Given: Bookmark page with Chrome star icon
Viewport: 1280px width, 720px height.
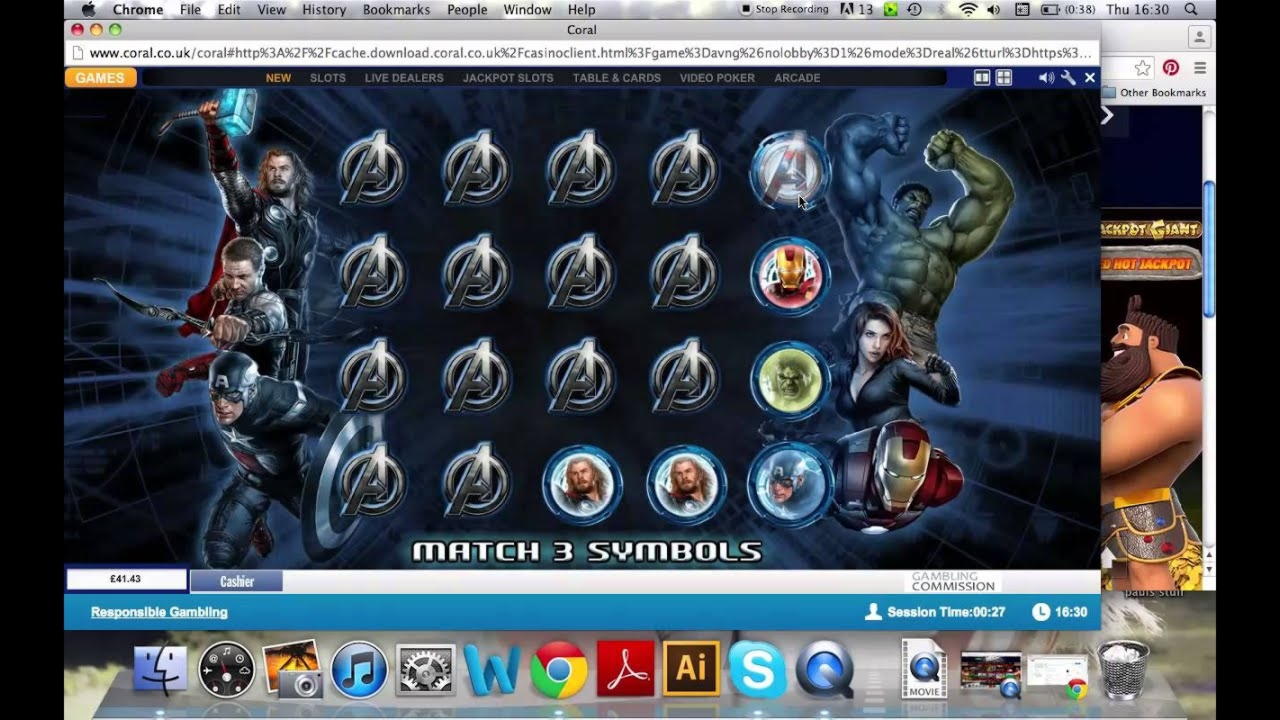Looking at the screenshot, I should (x=1143, y=68).
